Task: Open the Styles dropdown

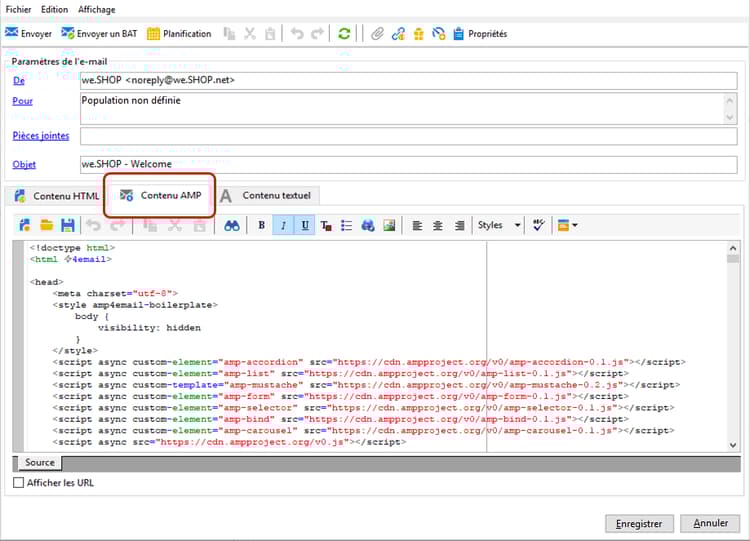Action: (499, 225)
